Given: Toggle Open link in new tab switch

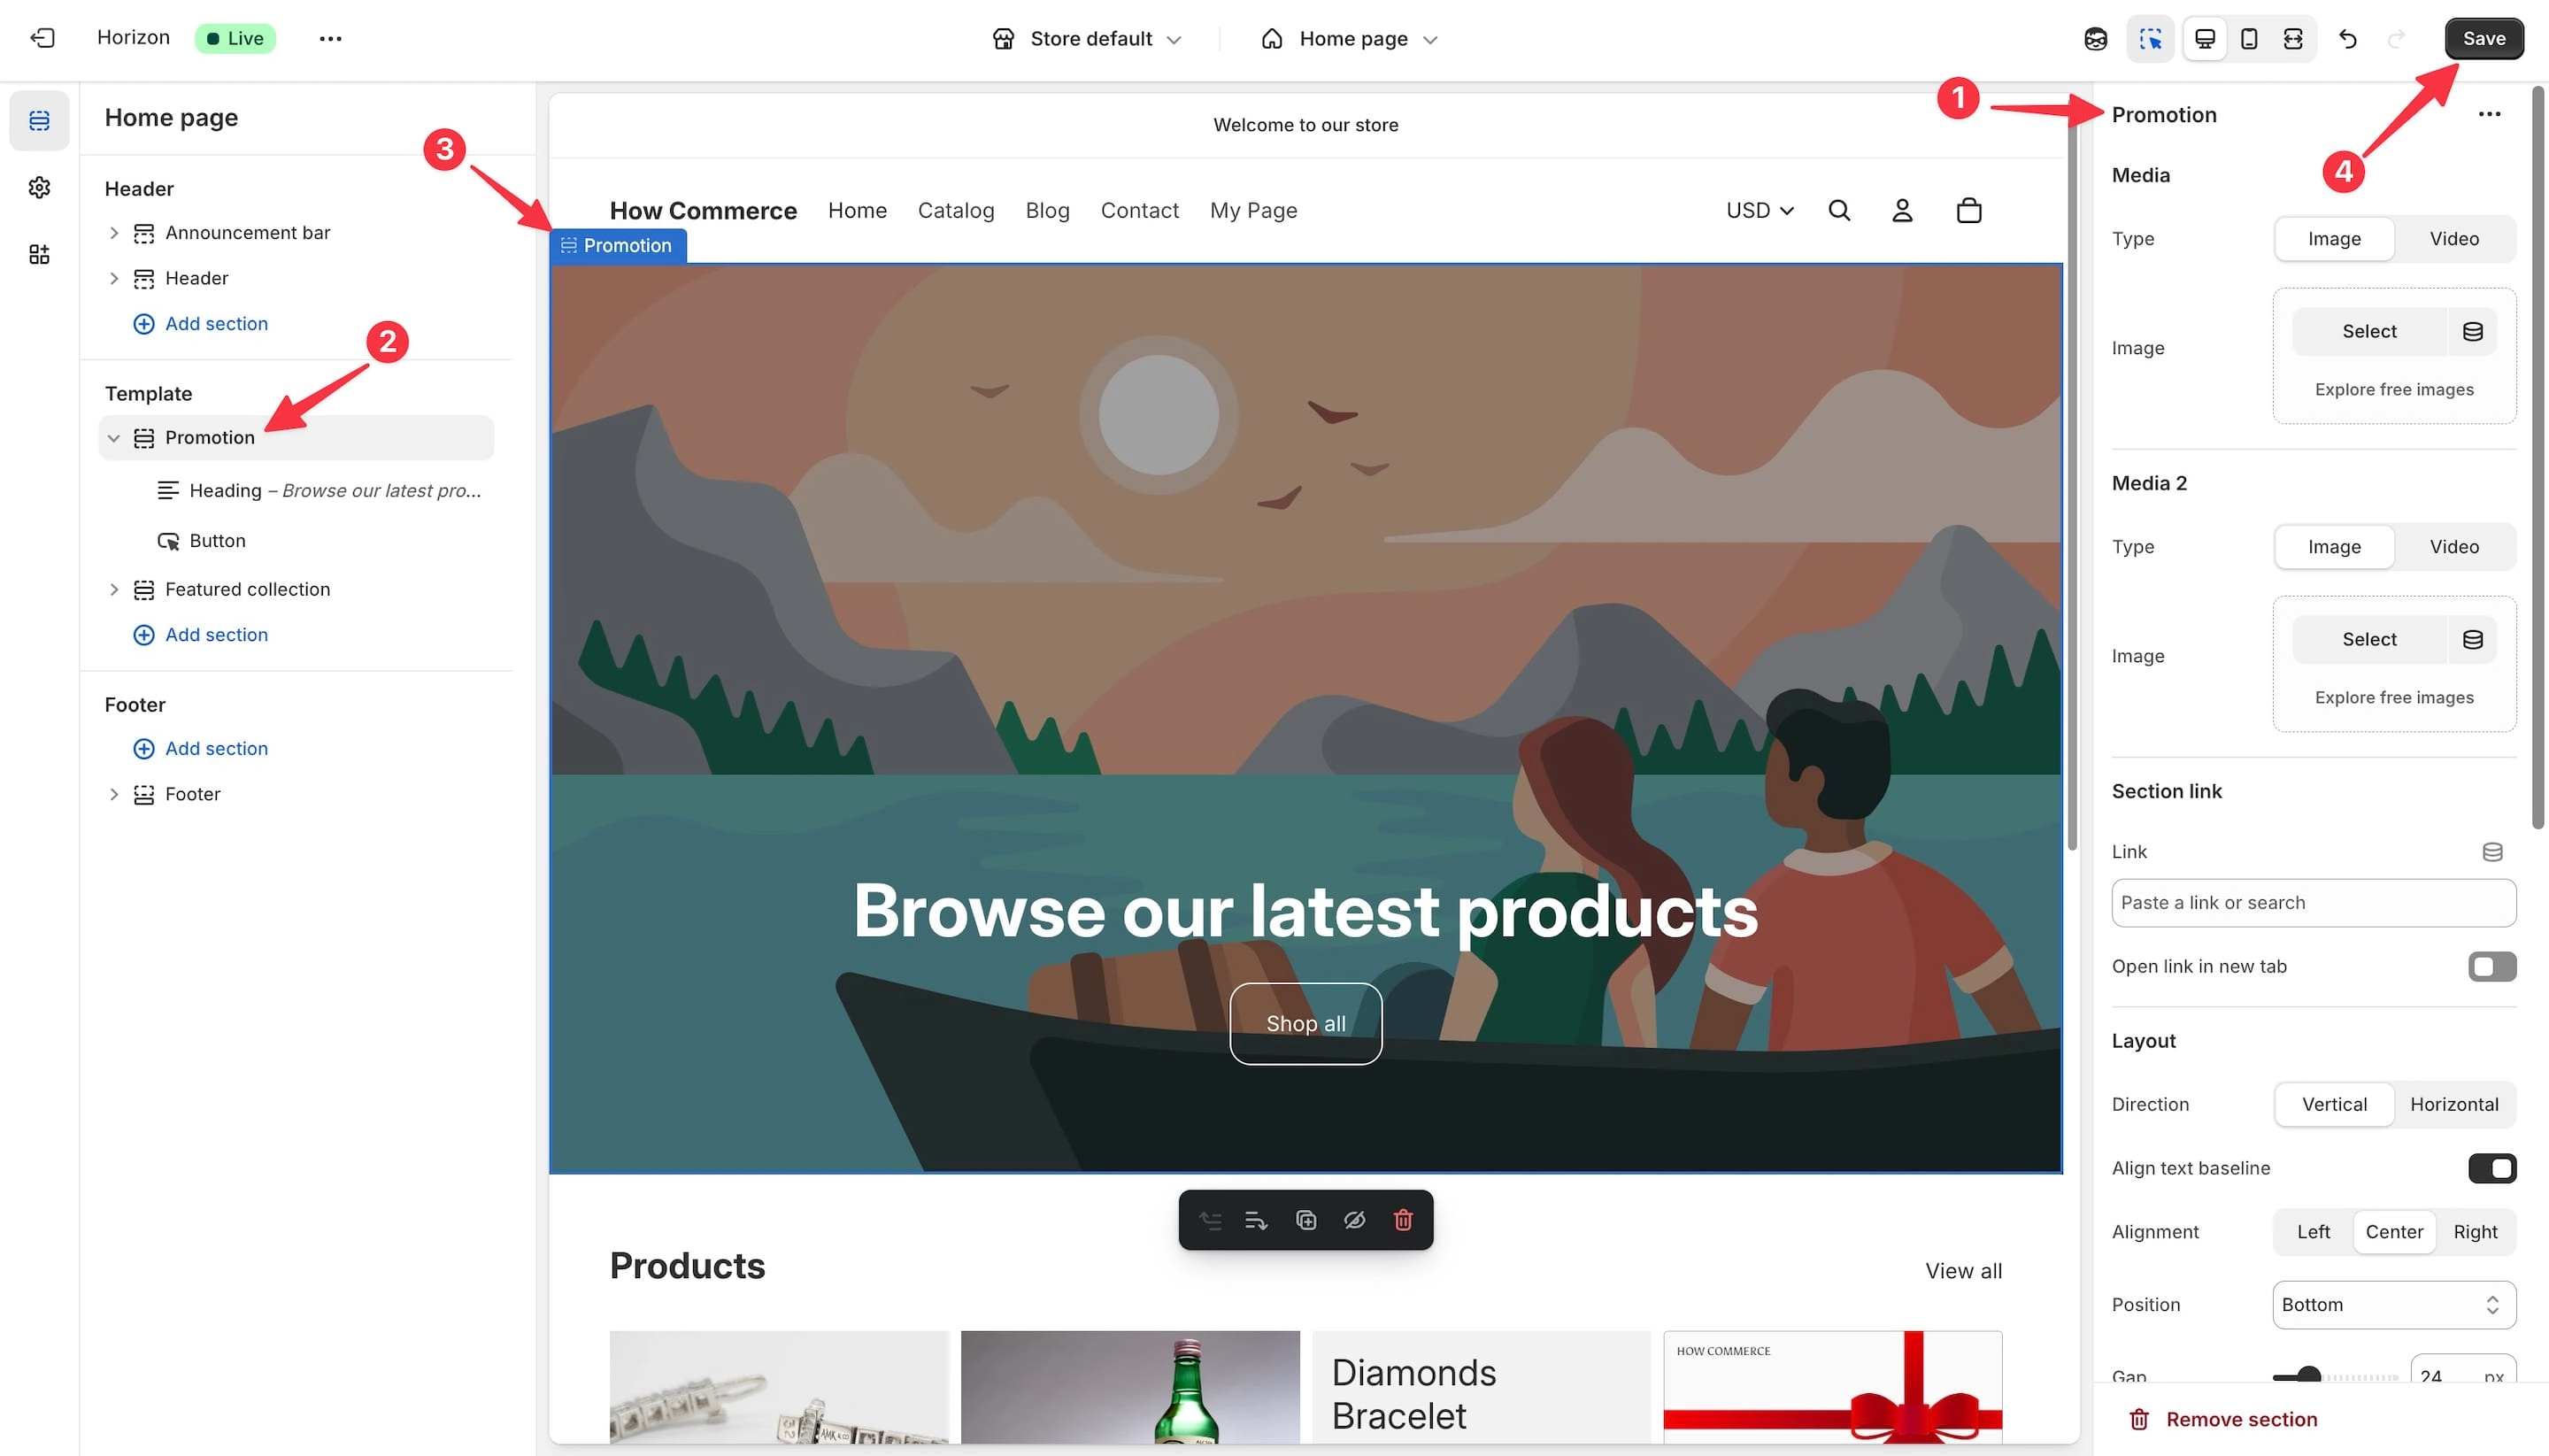Looking at the screenshot, I should [2491, 966].
